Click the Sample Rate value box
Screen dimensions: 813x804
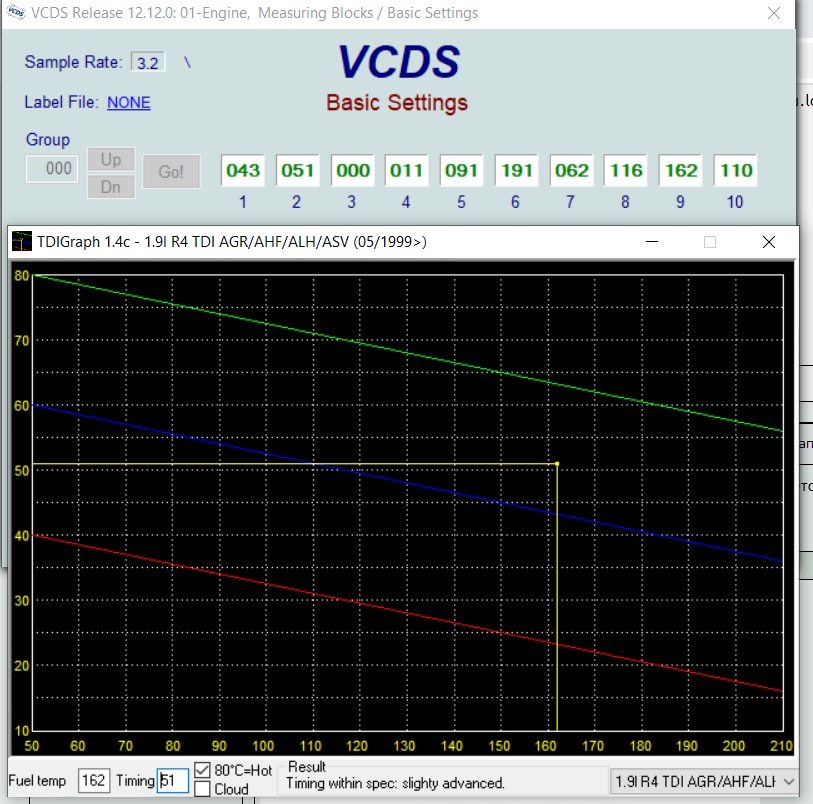147,62
